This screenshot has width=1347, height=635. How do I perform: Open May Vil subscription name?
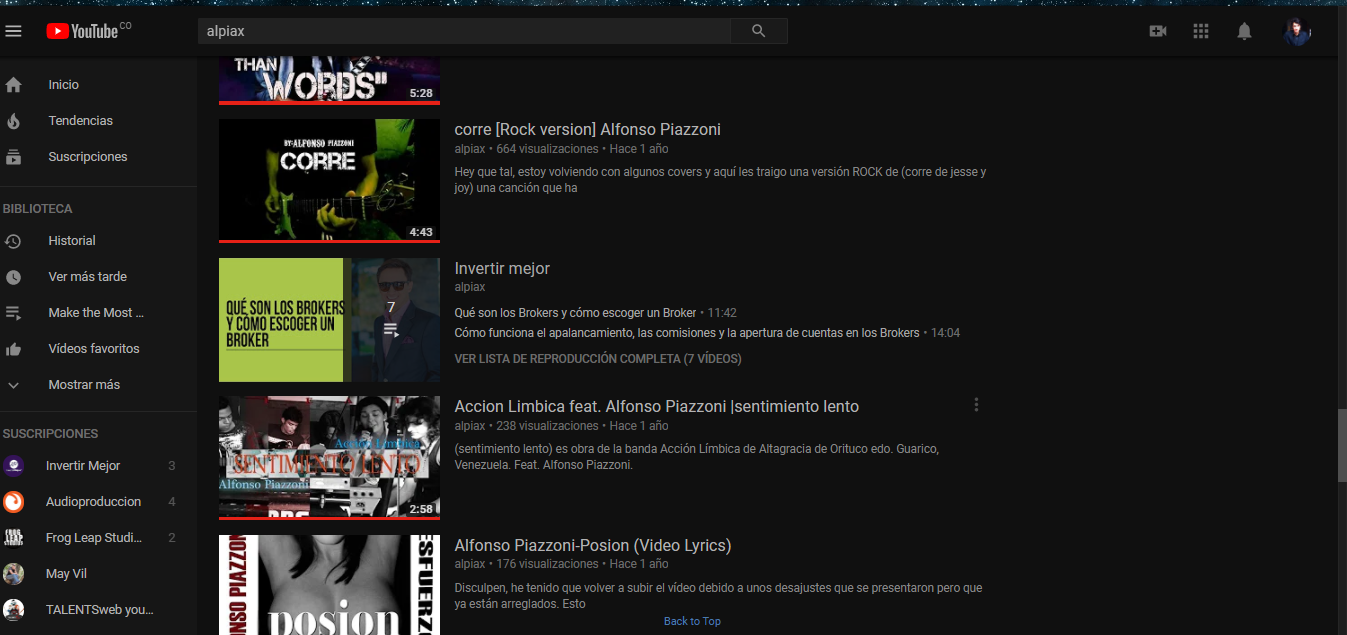tap(65, 574)
